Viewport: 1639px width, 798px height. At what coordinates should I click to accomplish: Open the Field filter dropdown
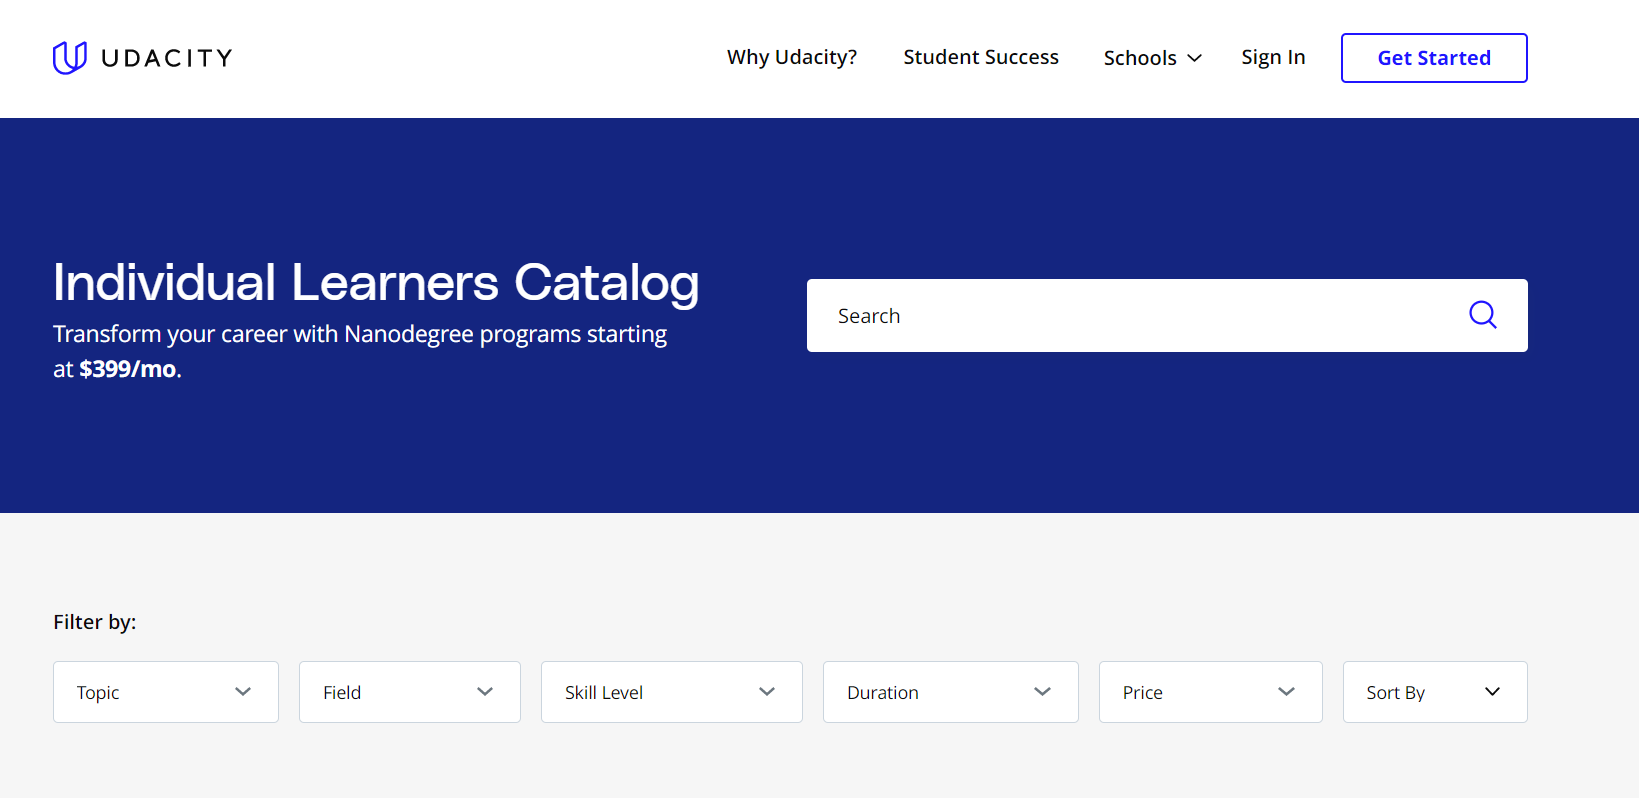[410, 692]
